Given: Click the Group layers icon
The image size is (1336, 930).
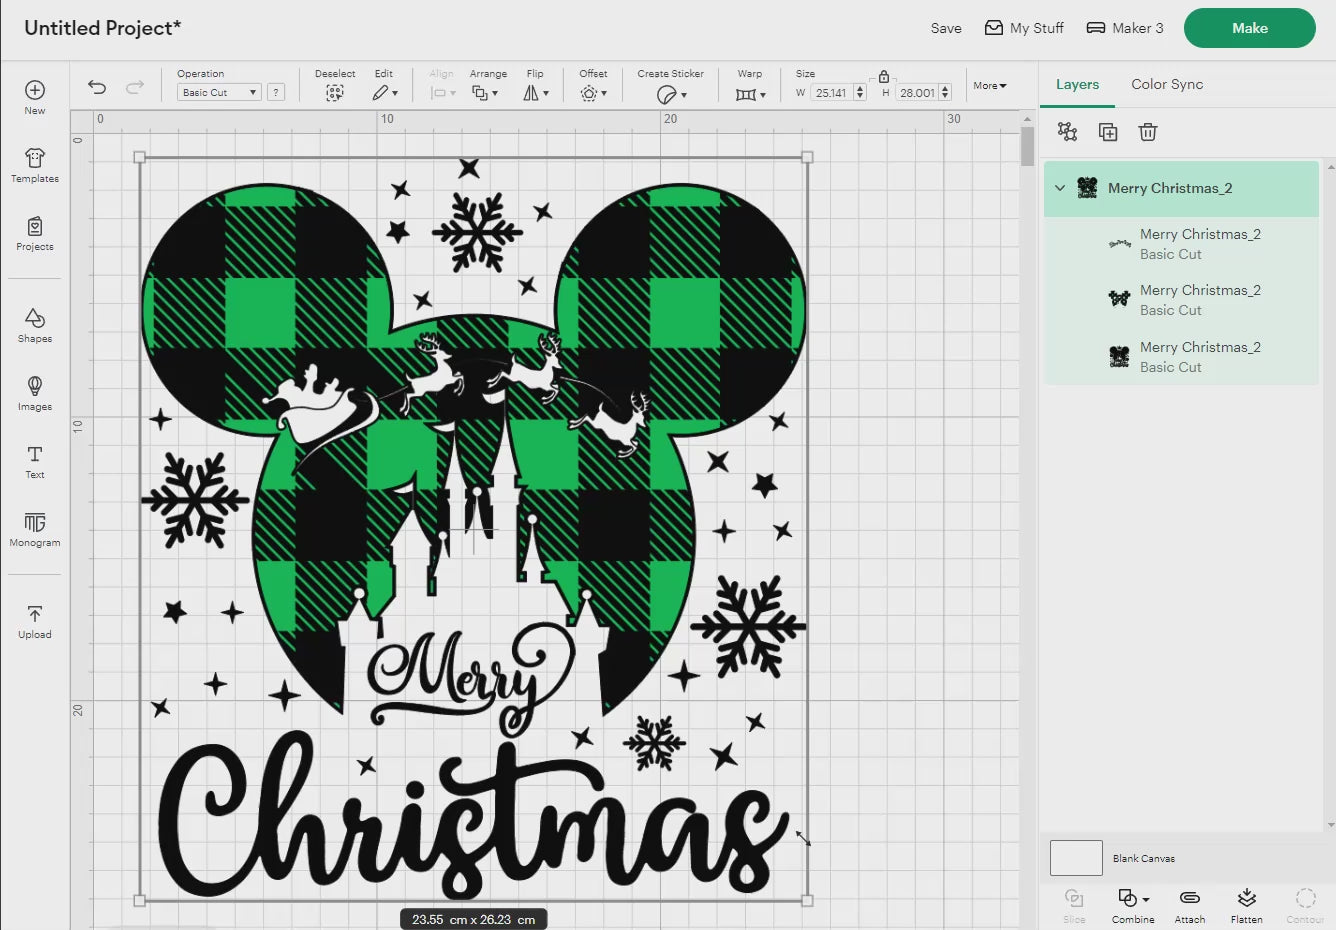Looking at the screenshot, I should (x=1067, y=132).
